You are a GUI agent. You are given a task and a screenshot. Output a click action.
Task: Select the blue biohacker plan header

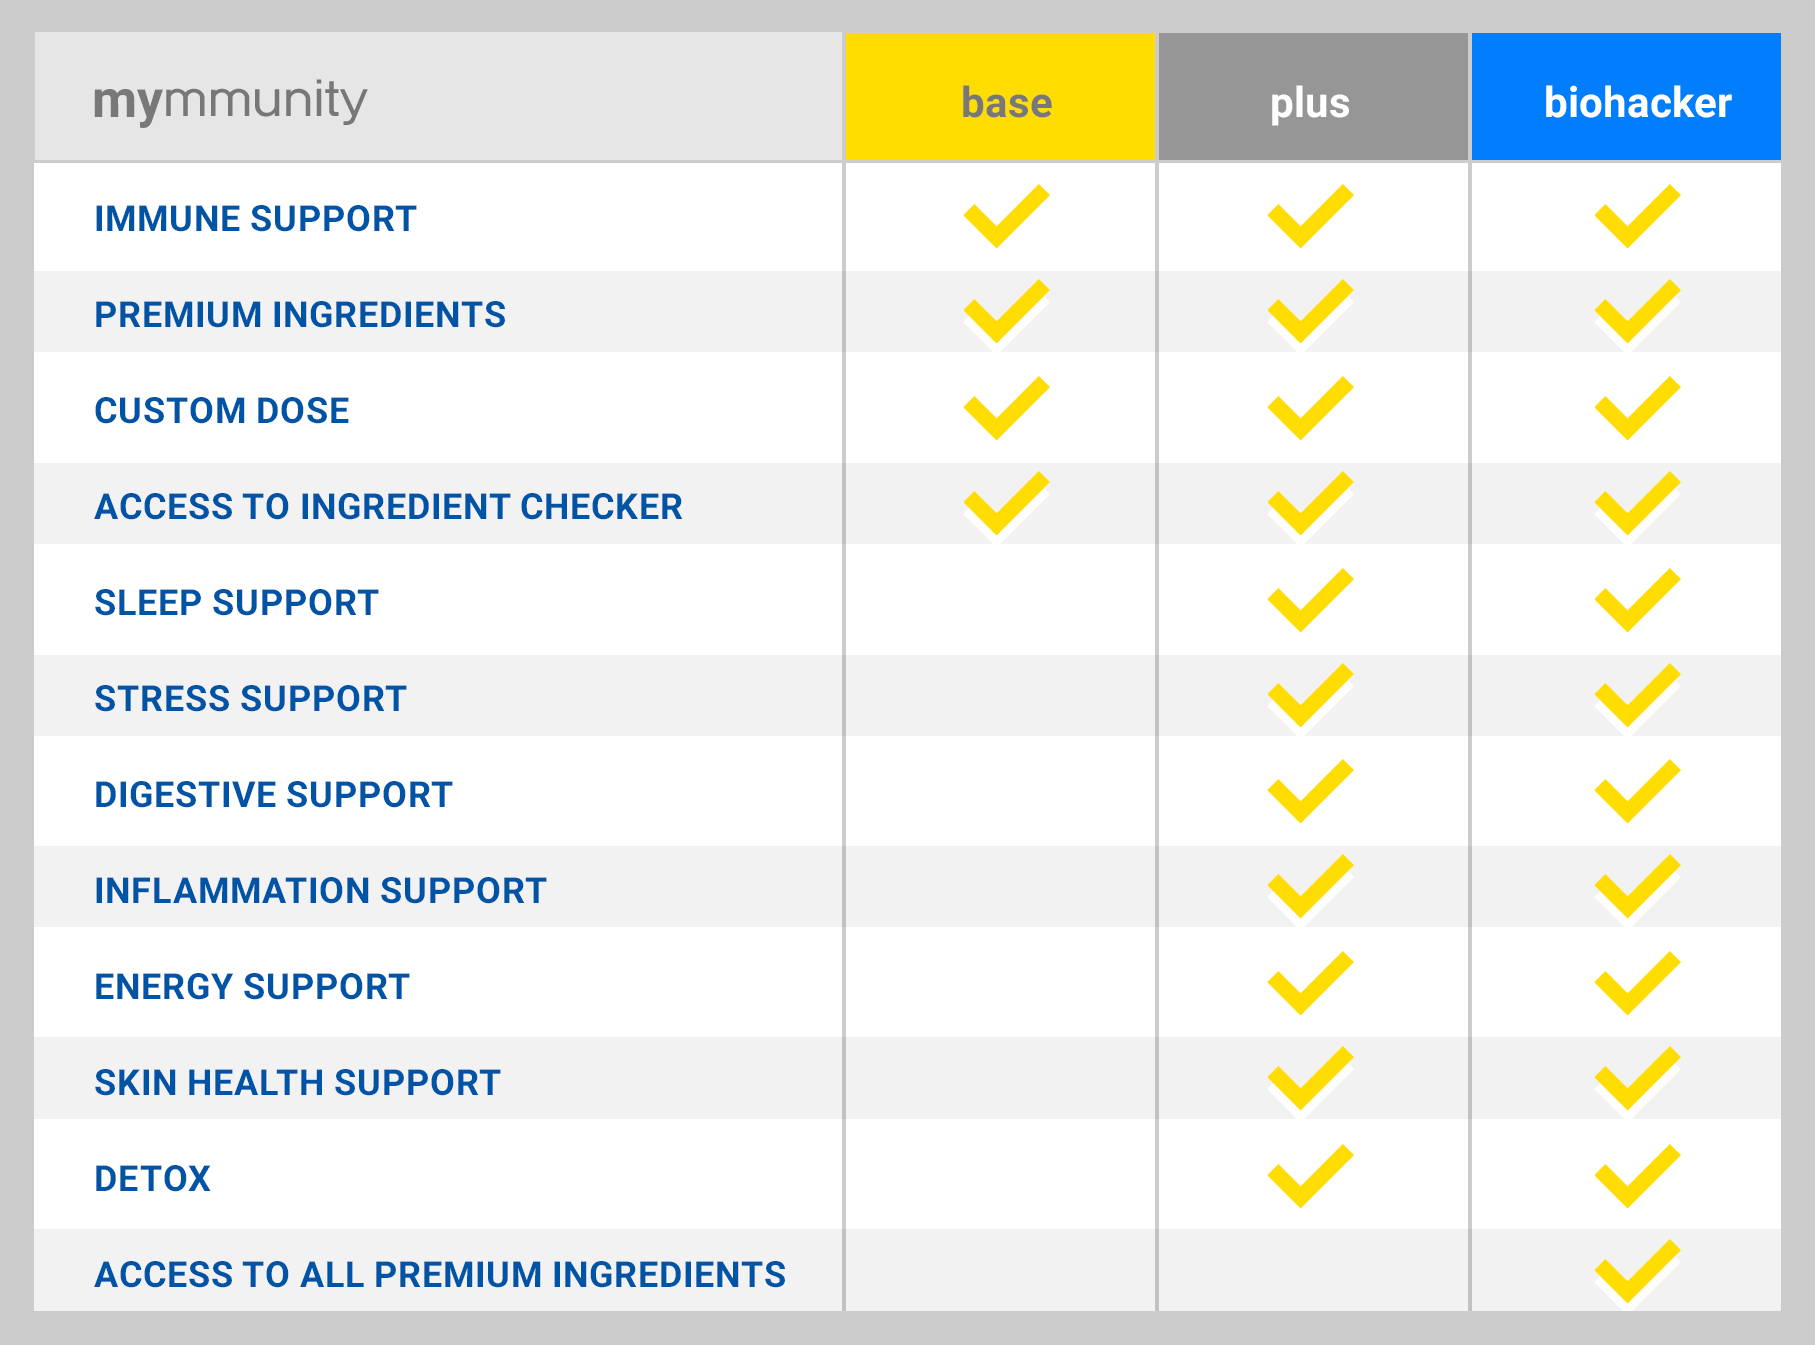[x=1626, y=96]
